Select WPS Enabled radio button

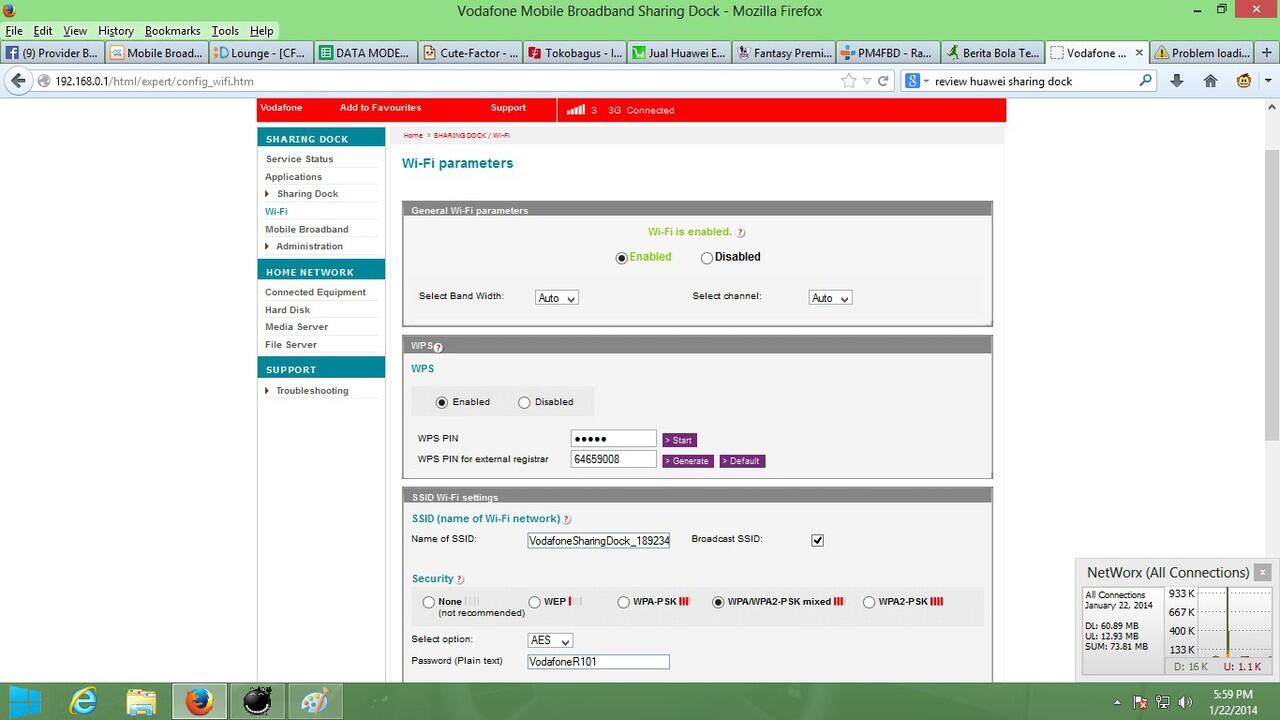coord(442,403)
